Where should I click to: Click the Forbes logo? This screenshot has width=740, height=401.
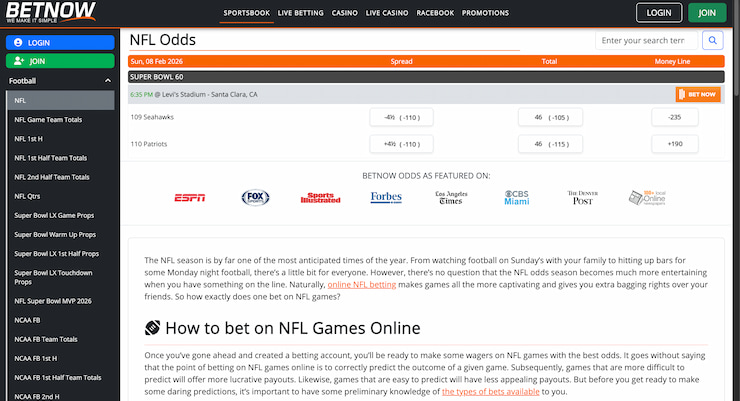click(386, 197)
